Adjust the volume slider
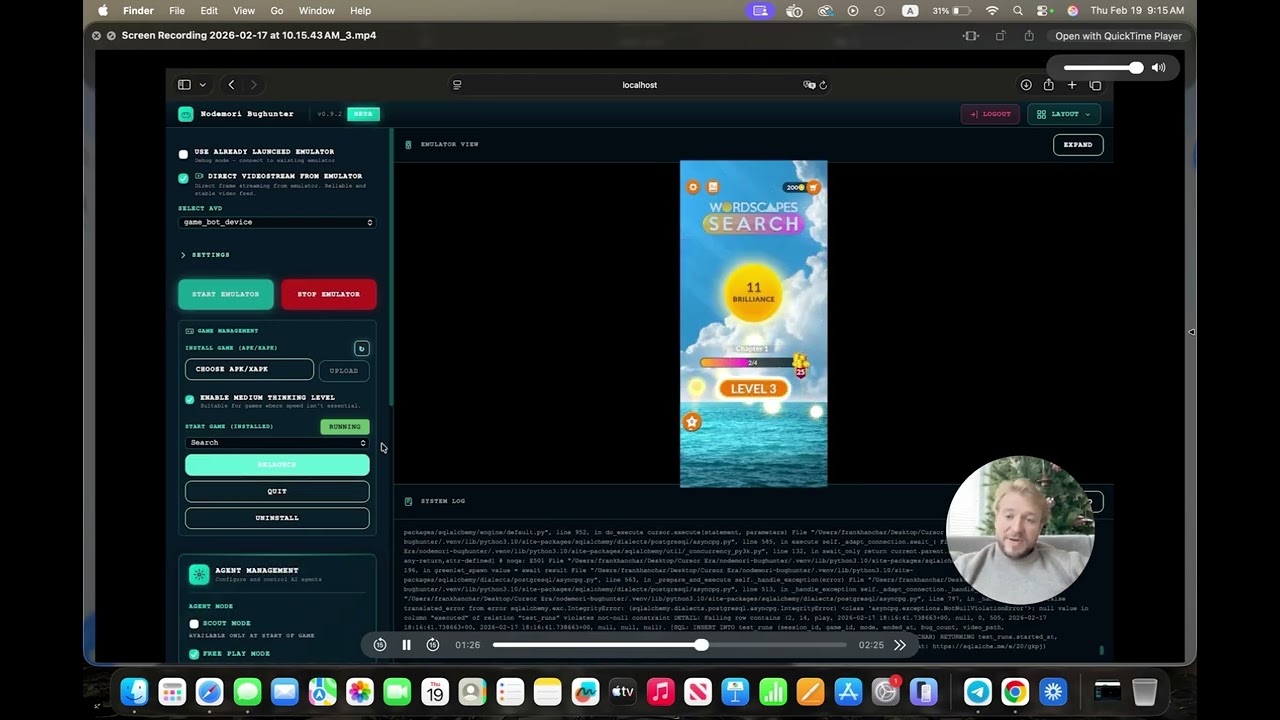Image resolution: width=1280 pixels, height=720 pixels. (x=1103, y=68)
